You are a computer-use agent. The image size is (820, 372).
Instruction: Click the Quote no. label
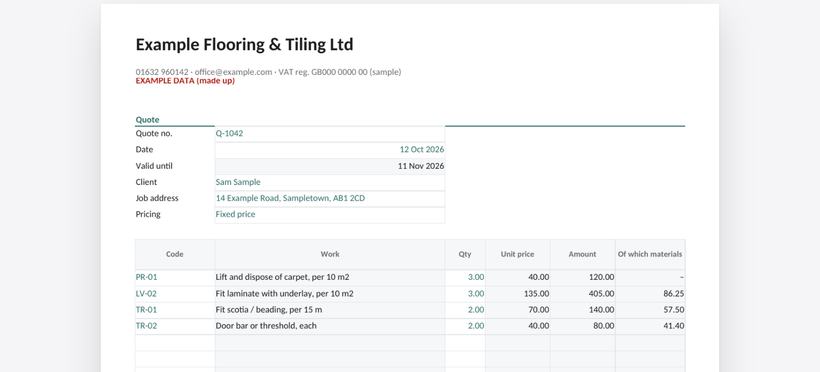[154, 133]
